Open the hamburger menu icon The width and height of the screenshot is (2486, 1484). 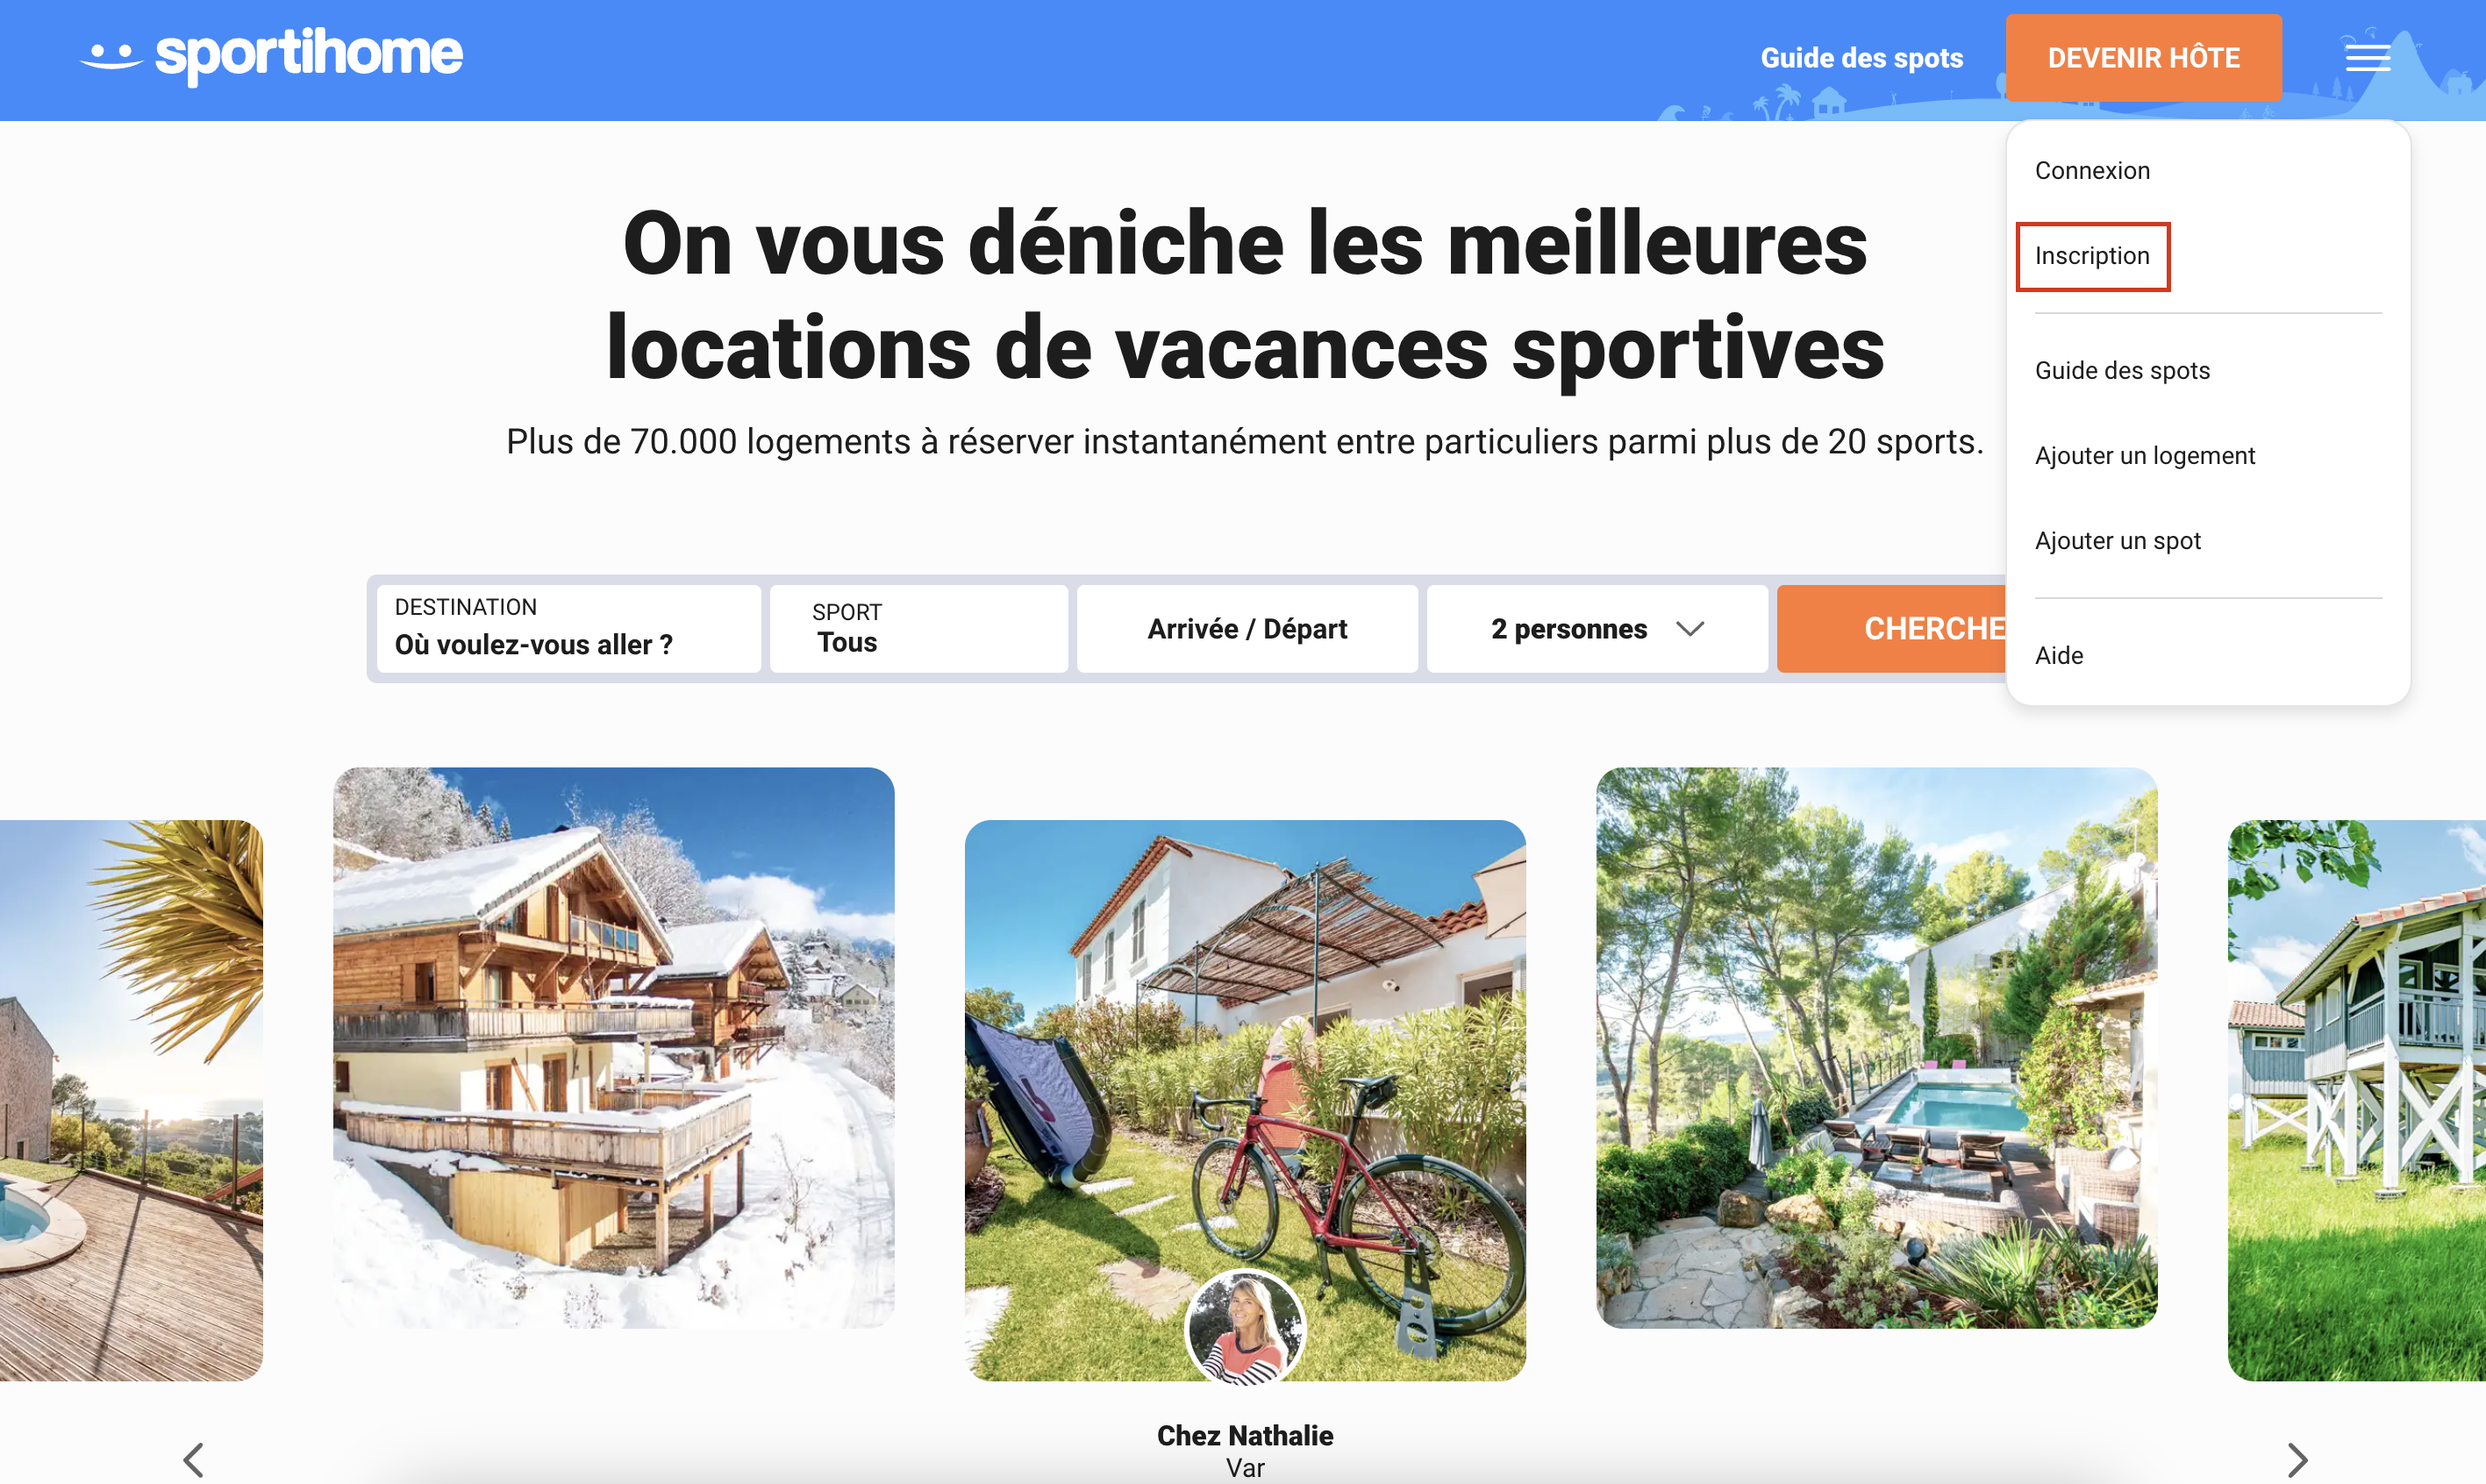click(x=2368, y=58)
